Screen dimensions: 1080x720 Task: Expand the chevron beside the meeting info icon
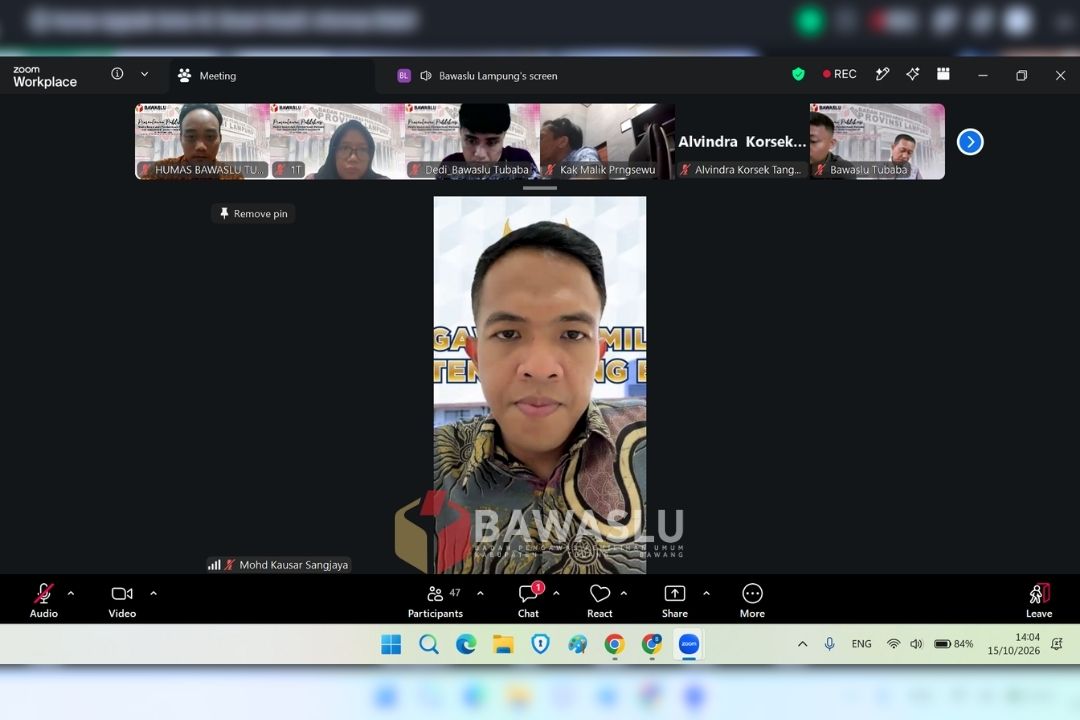point(145,74)
